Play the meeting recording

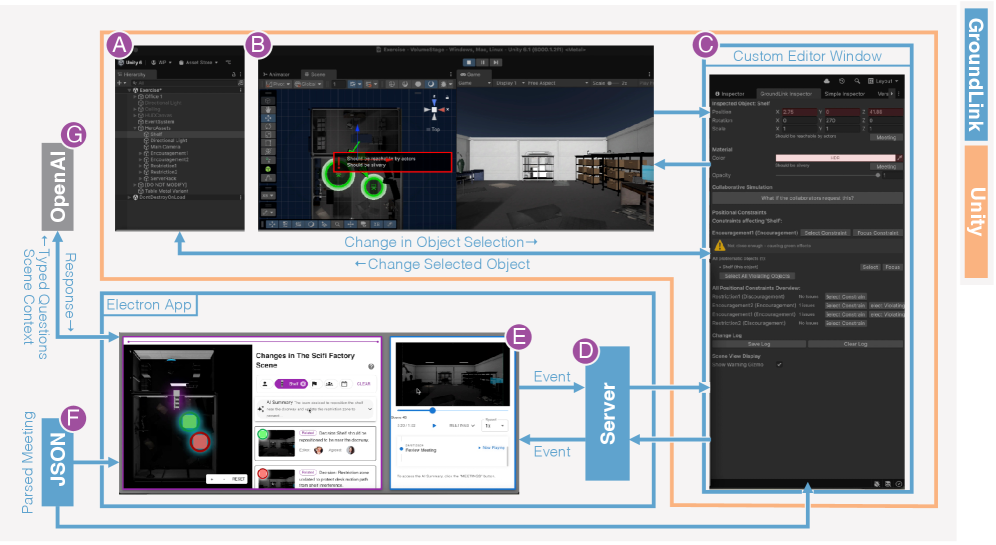pos(434,426)
